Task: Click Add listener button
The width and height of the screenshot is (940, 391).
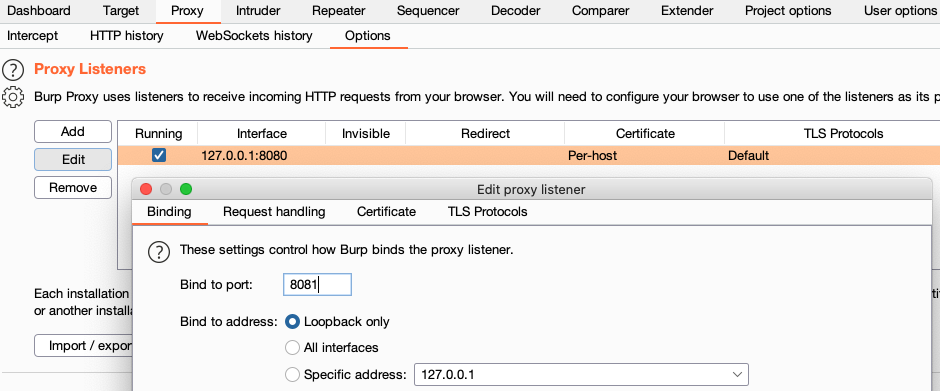Action: pos(73,131)
